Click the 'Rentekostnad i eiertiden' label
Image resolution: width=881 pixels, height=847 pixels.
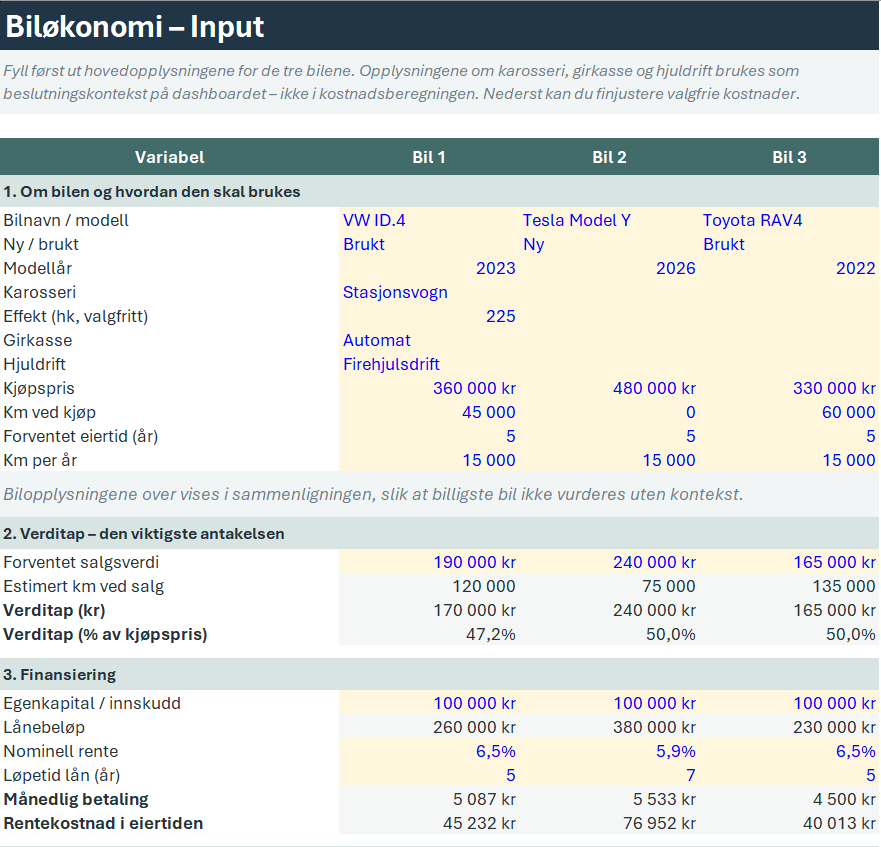point(103,823)
